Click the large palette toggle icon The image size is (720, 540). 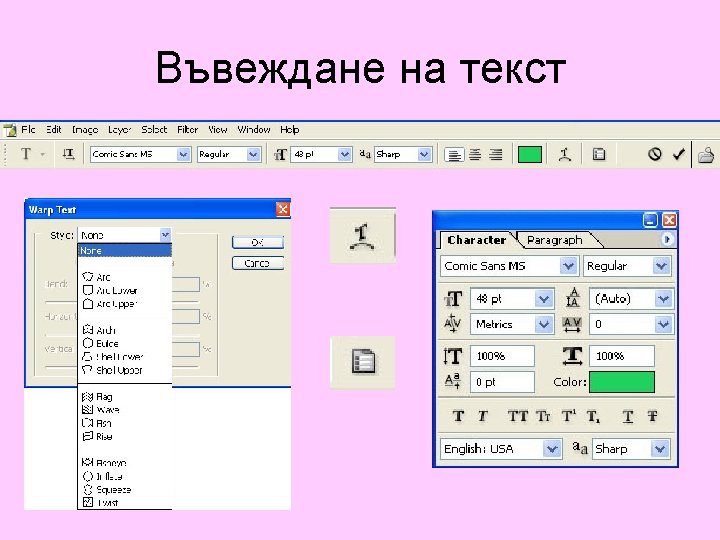pos(363,362)
